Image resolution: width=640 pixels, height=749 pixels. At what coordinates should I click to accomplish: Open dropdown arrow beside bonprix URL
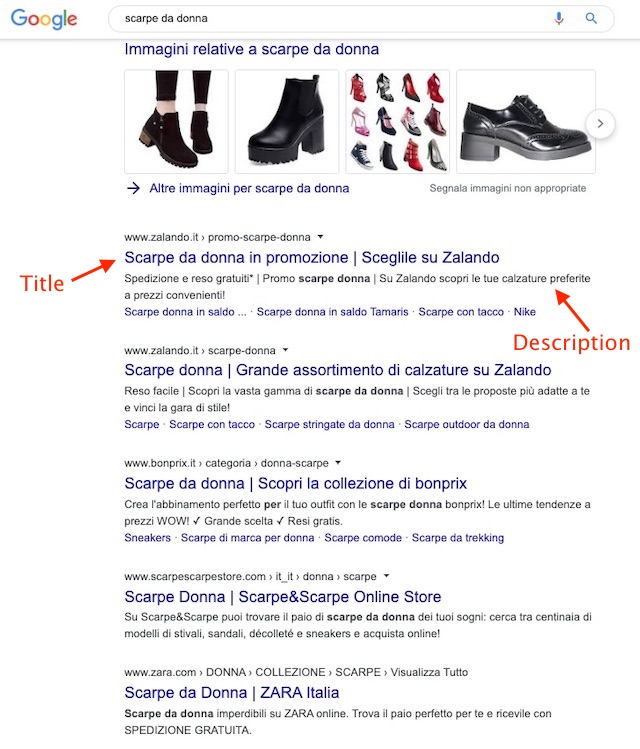(x=338, y=462)
